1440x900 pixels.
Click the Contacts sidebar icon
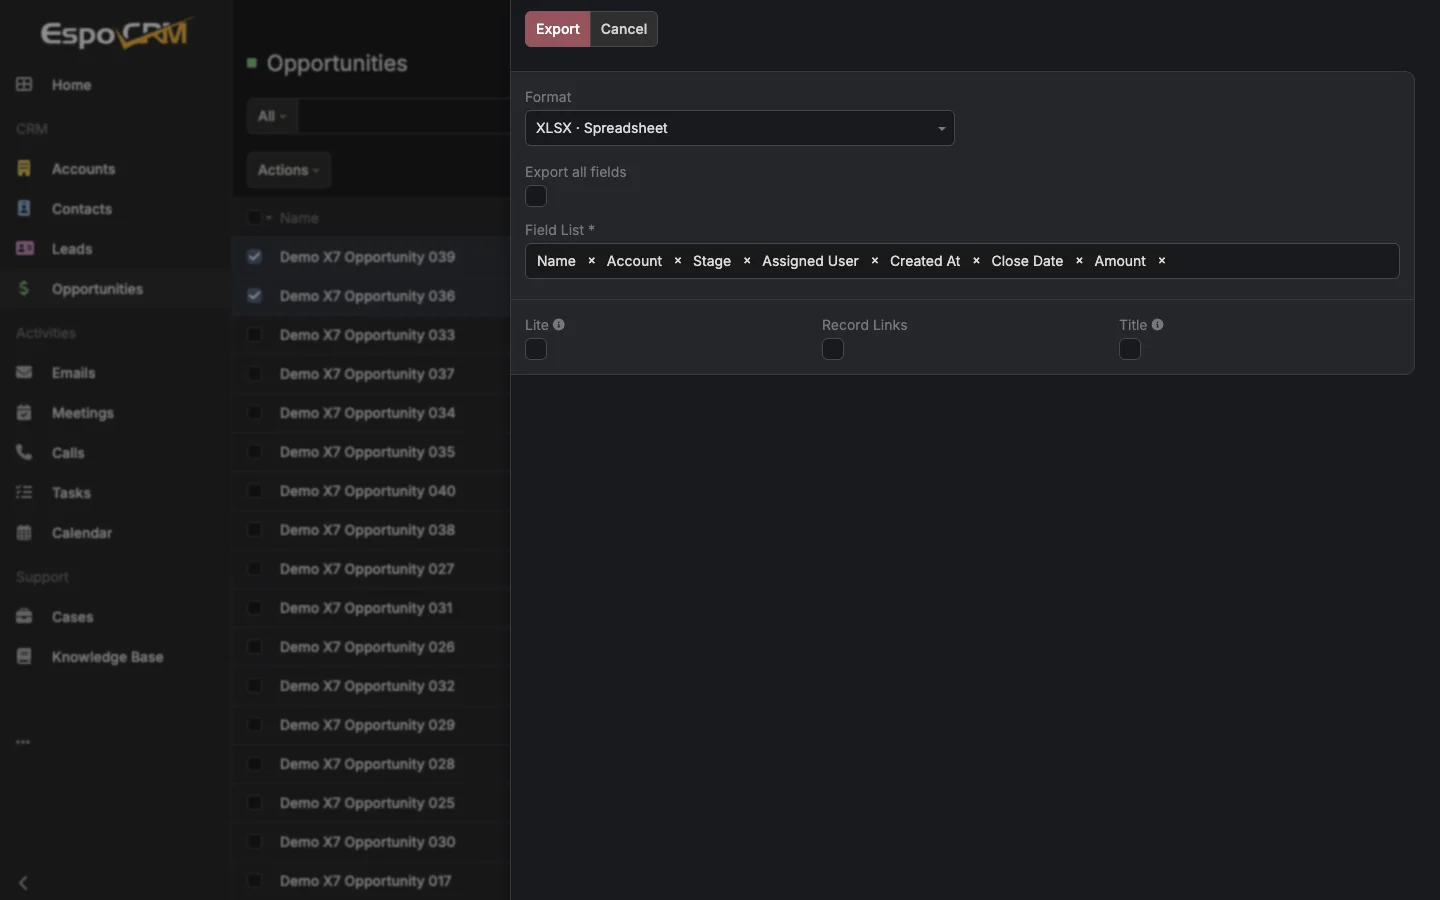24,209
